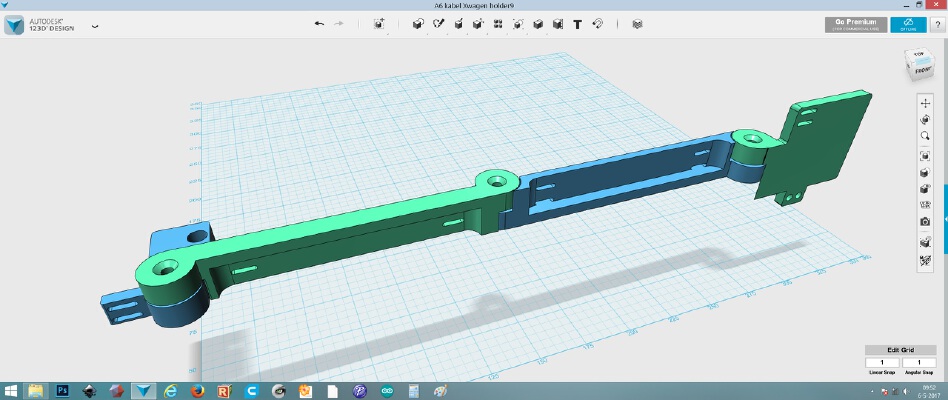Activate the Snap magnet tool
Screen dimensions: 948x400
[597, 24]
